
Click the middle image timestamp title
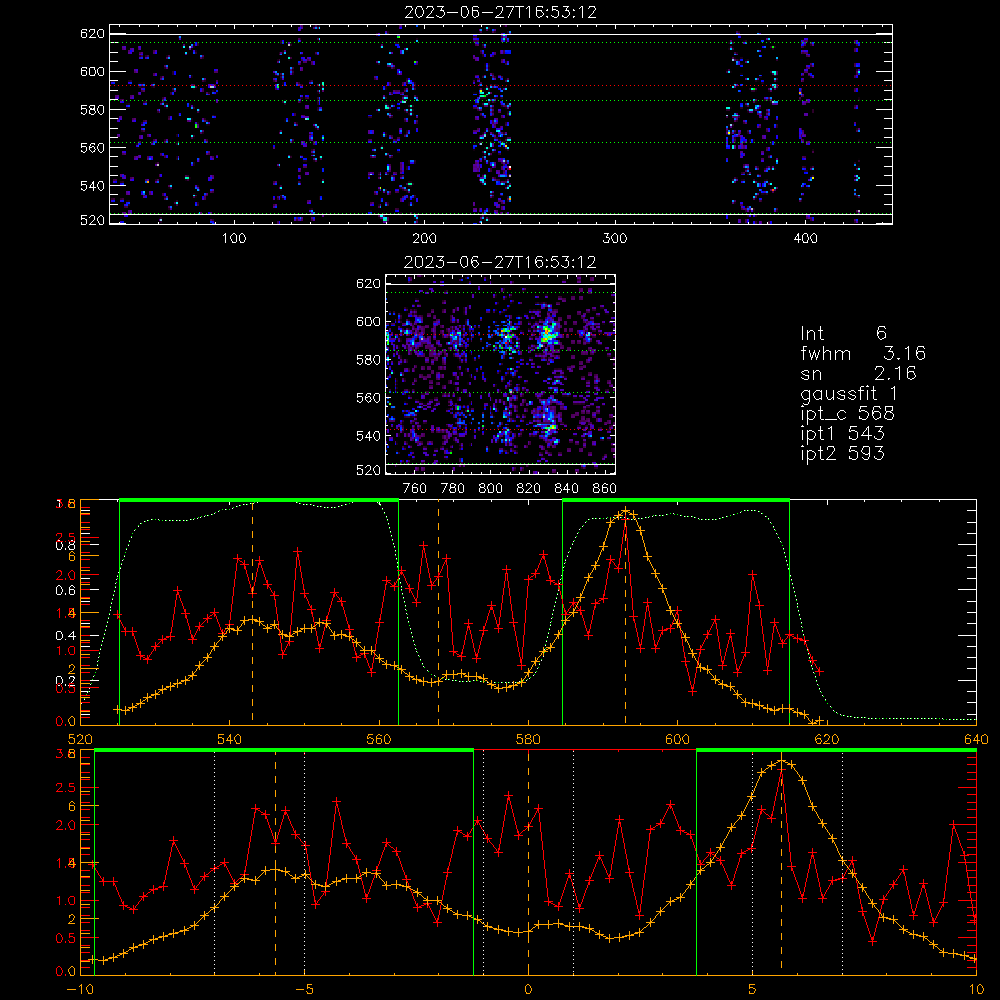[x=500, y=262]
